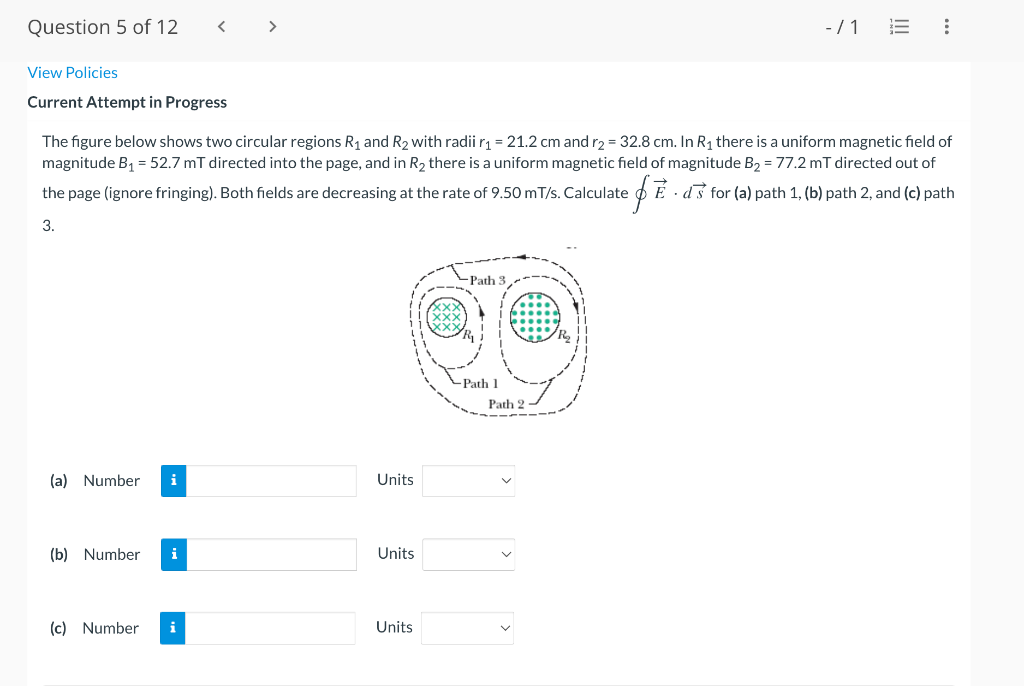Click the 'Question 5 of 12' heading
Viewport: 1024px width, 686px height.
[x=103, y=27]
